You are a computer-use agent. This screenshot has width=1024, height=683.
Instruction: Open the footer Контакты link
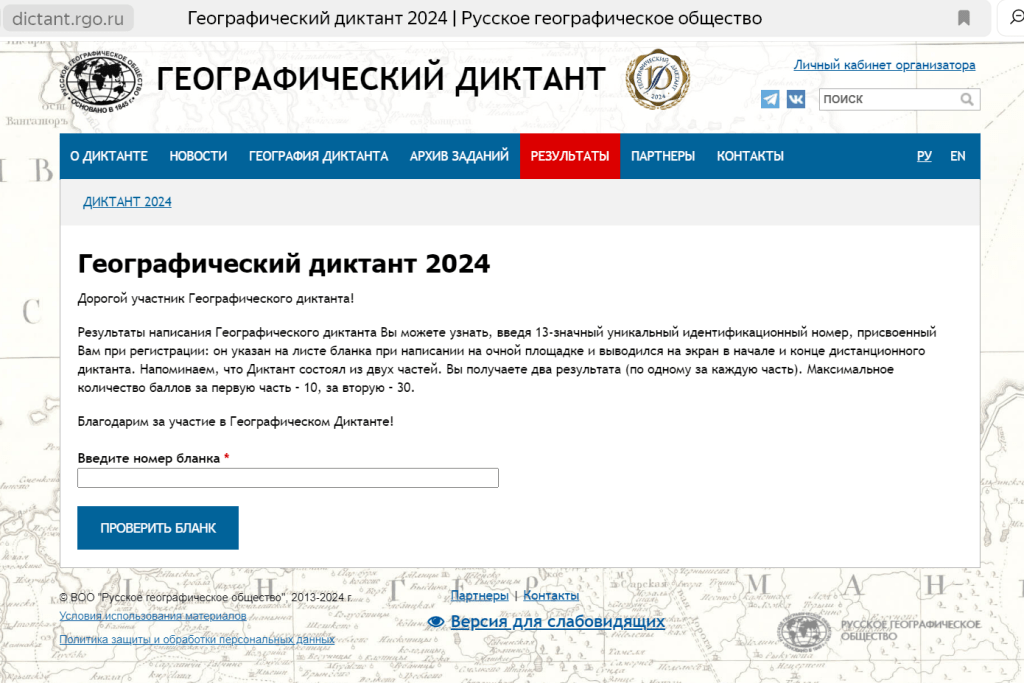(x=551, y=596)
